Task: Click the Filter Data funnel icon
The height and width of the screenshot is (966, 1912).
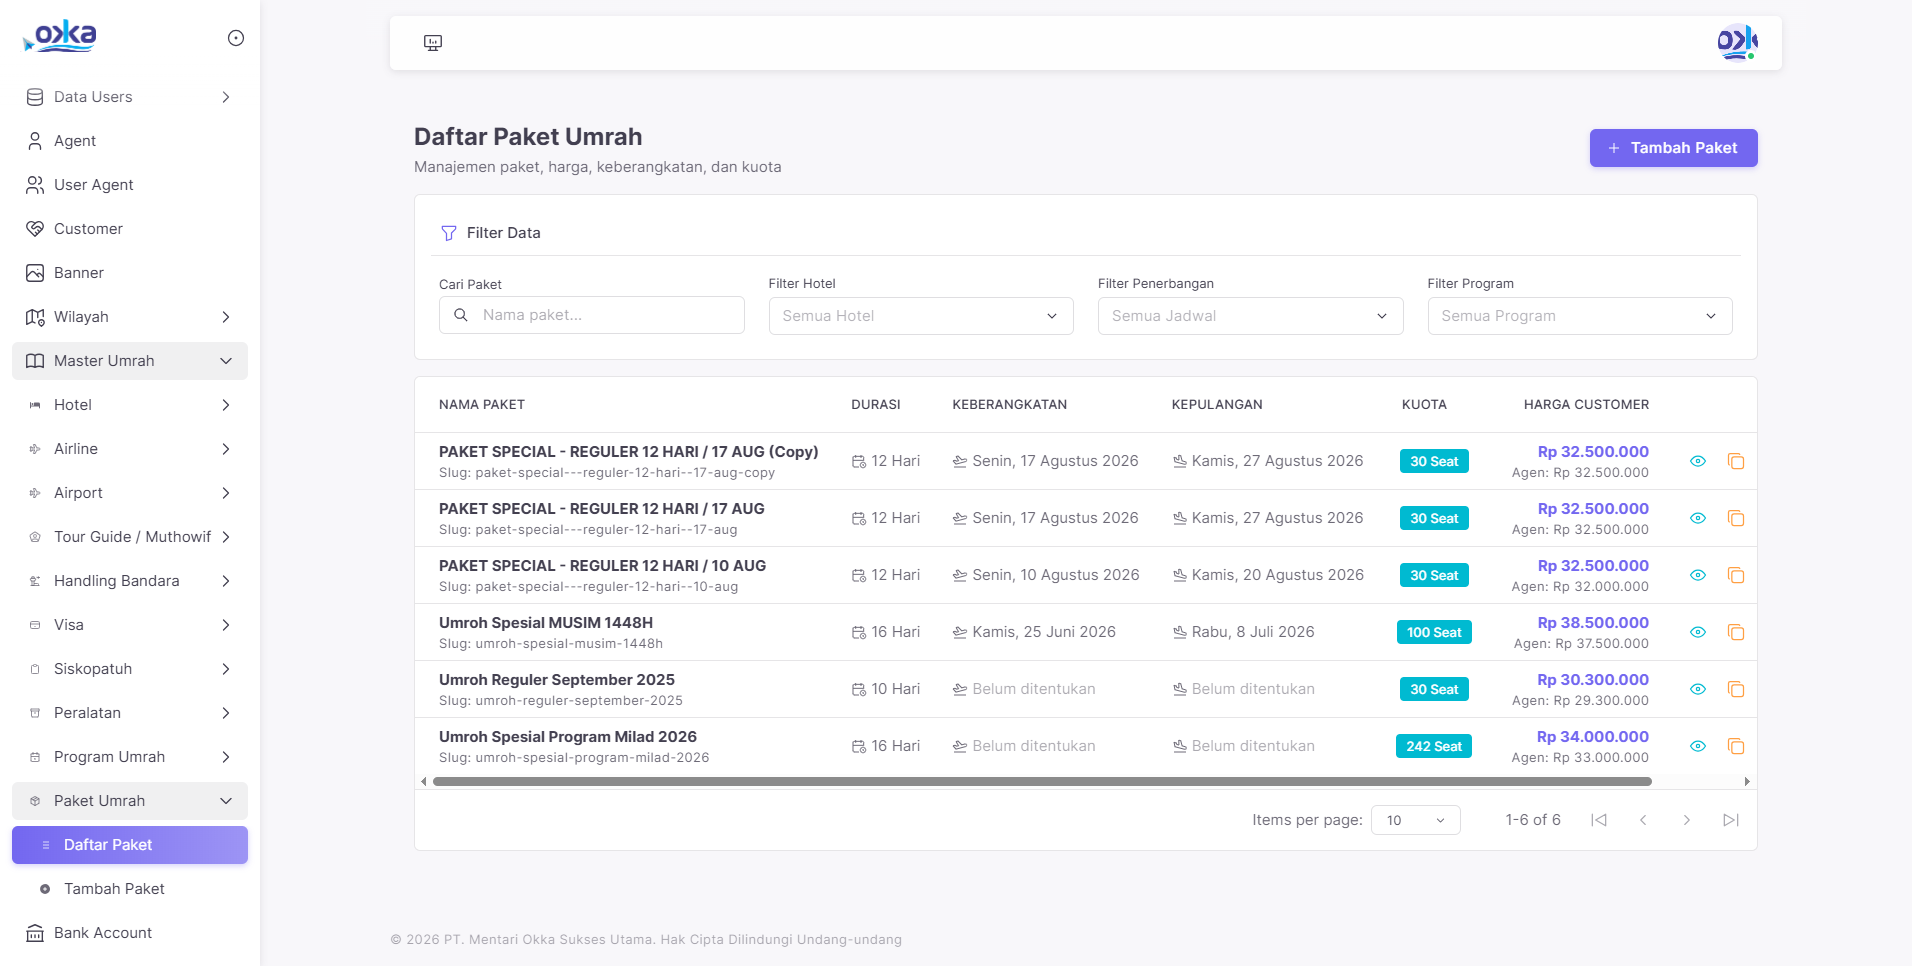Action: point(449,233)
